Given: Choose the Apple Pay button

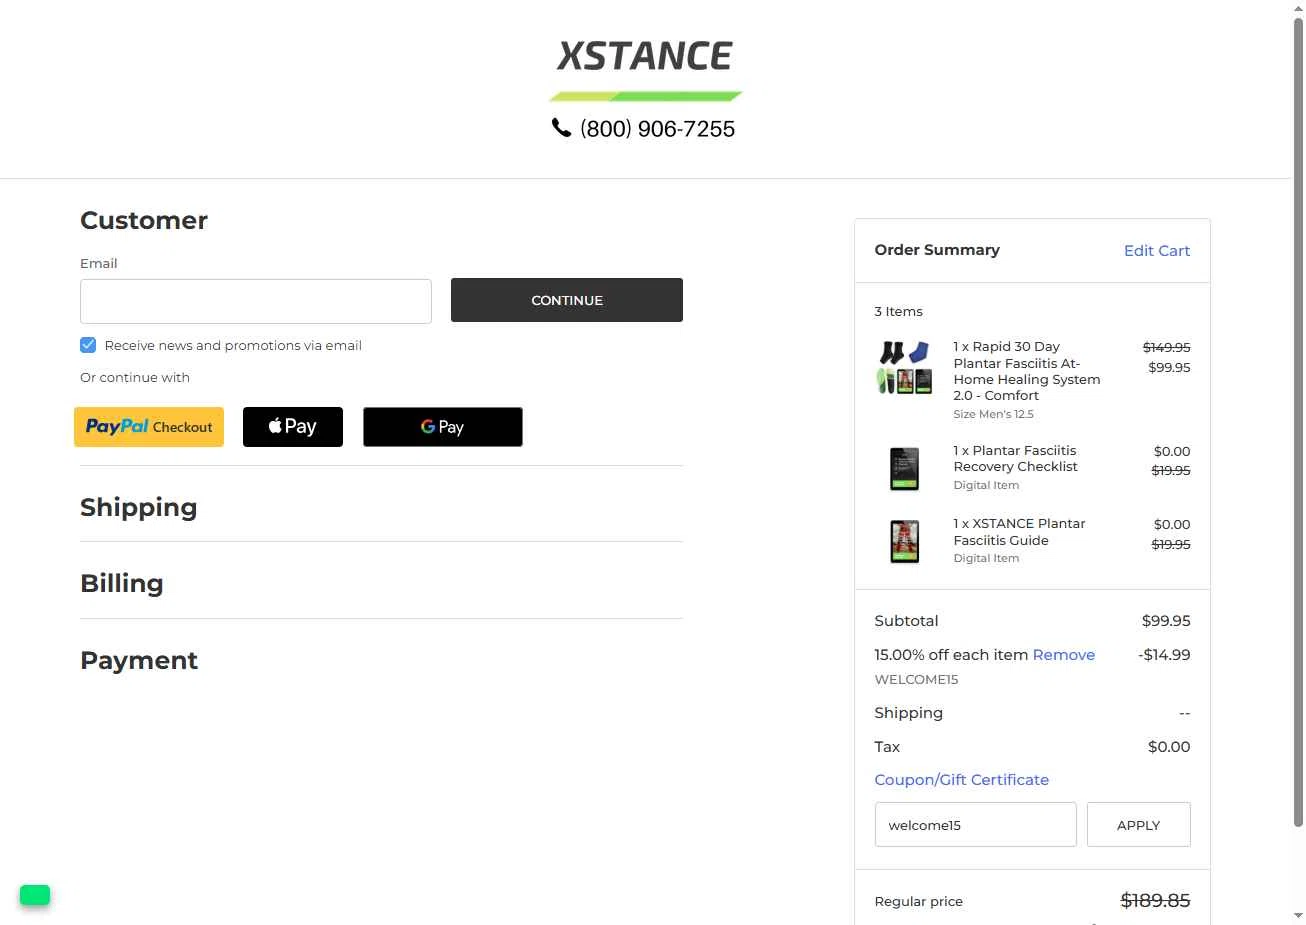Looking at the screenshot, I should point(293,427).
